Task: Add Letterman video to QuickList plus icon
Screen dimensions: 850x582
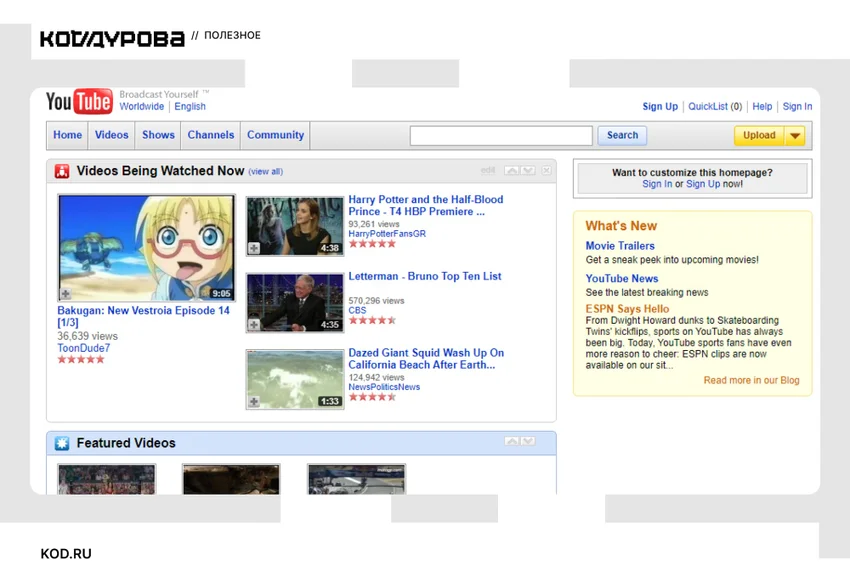Action: click(254, 325)
